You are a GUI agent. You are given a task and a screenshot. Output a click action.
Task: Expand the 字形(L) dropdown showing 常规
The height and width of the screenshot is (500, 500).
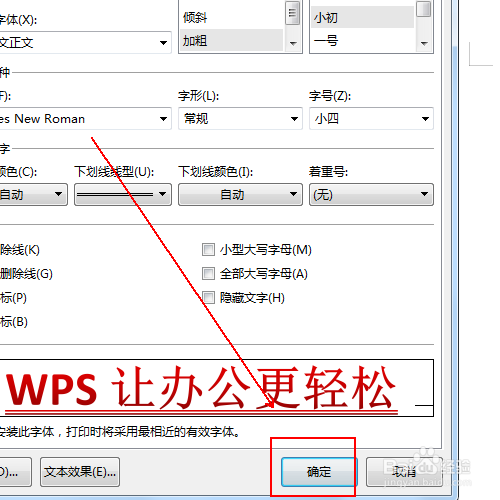point(240,119)
